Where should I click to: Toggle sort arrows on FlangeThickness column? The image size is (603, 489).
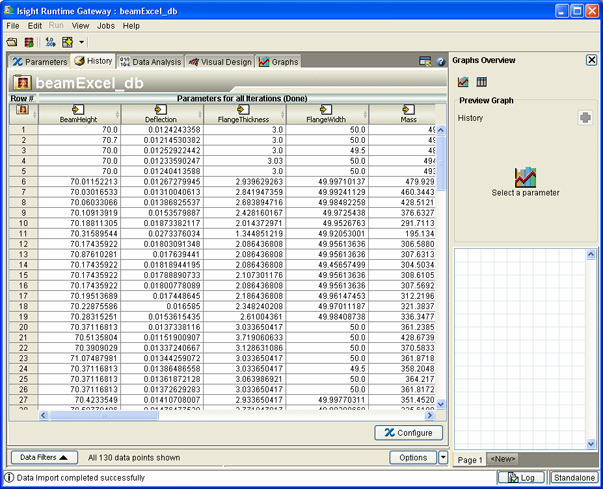pos(283,115)
